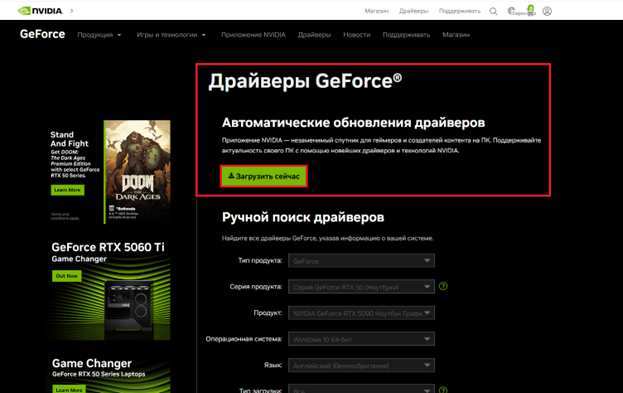623x393 pixels.
Task: Expand the Продукция menu
Action: pos(99,35)
